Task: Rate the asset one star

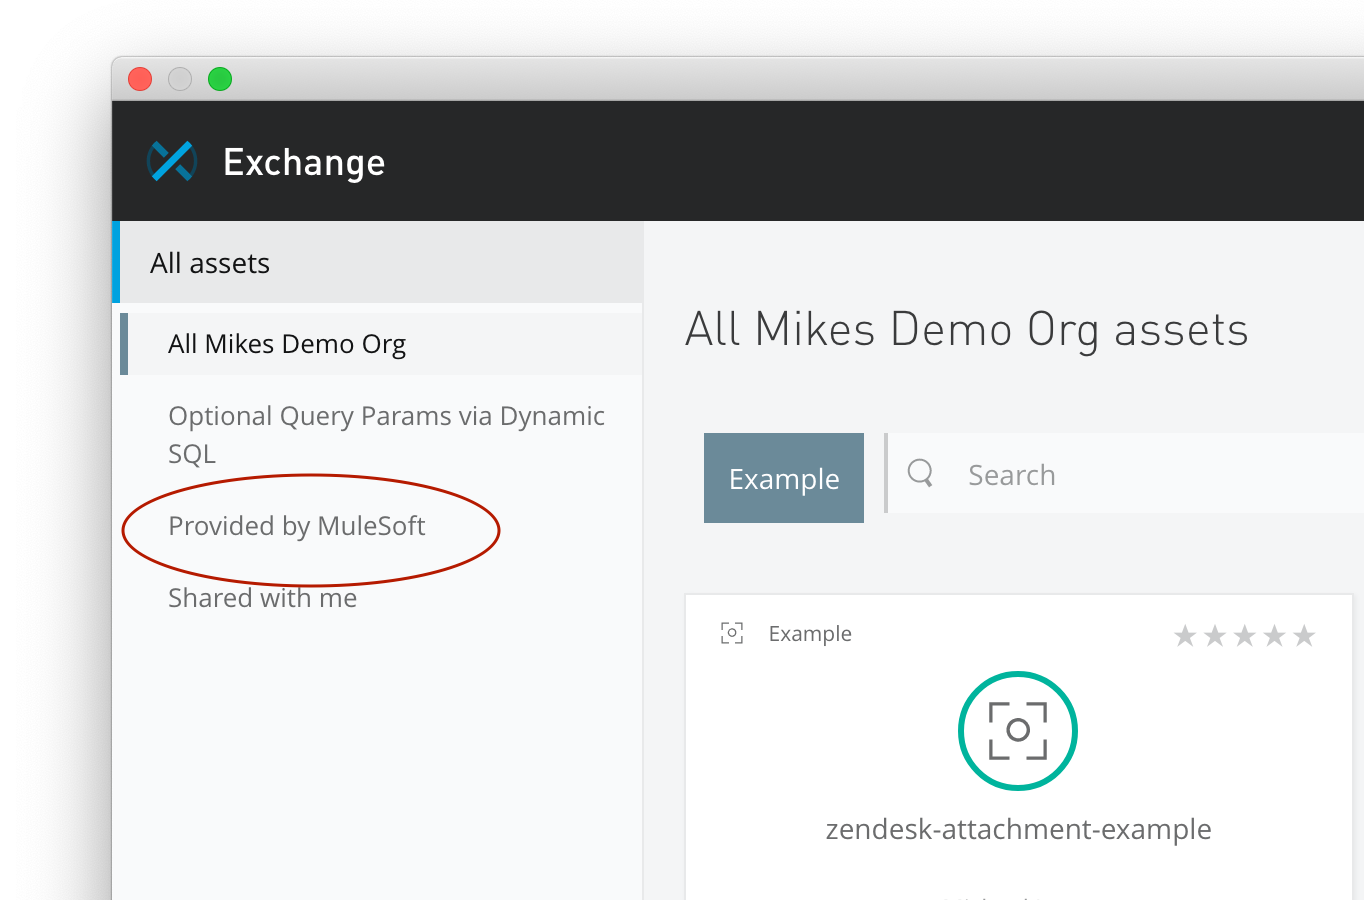Action: [x=1185, y=636]
